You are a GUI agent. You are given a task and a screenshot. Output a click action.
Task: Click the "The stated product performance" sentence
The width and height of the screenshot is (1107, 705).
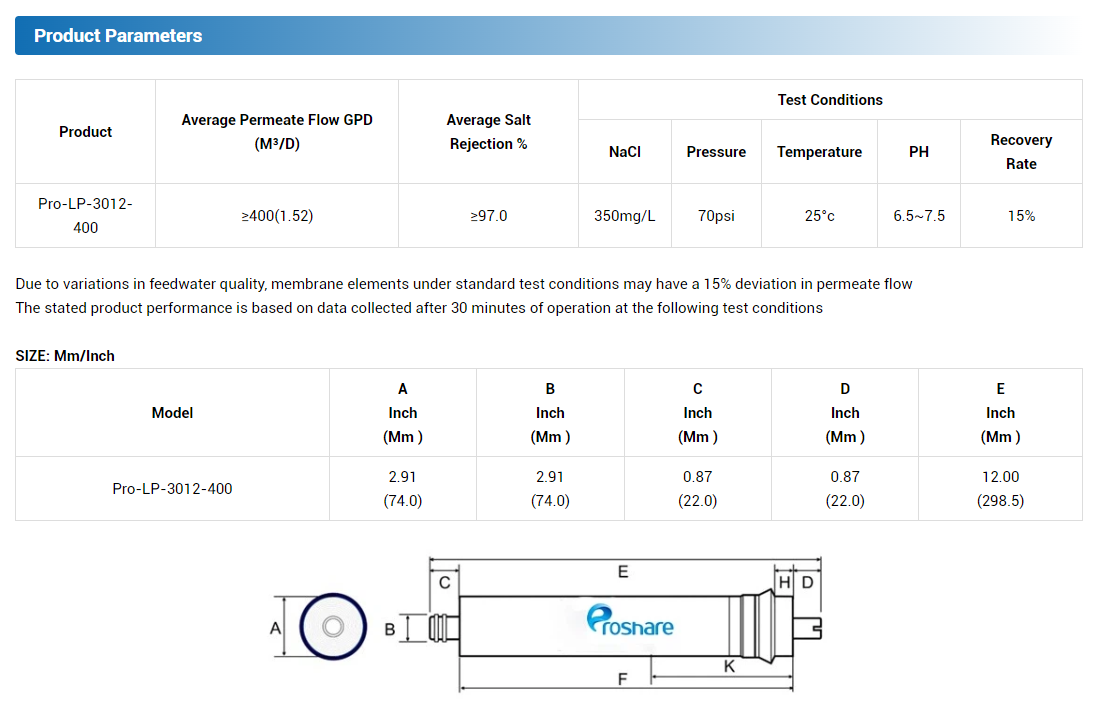coord(419,308)
